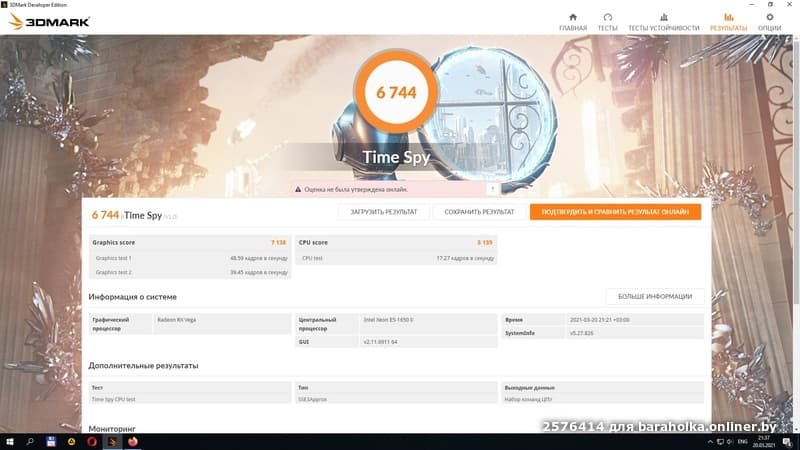This screenshot has height=450, width=800.
Task: Open the ОПЦИИ options tab
Action: [769, 22]
